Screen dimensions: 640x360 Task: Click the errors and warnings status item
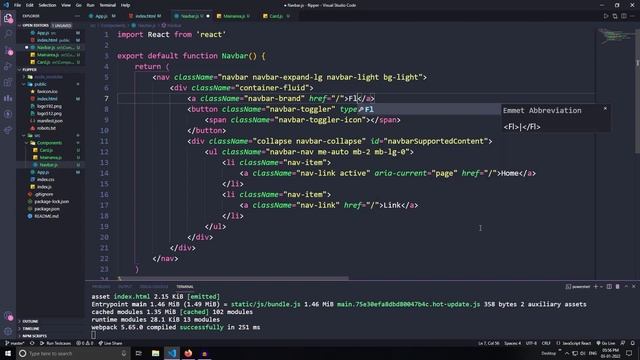click(85, 343)
